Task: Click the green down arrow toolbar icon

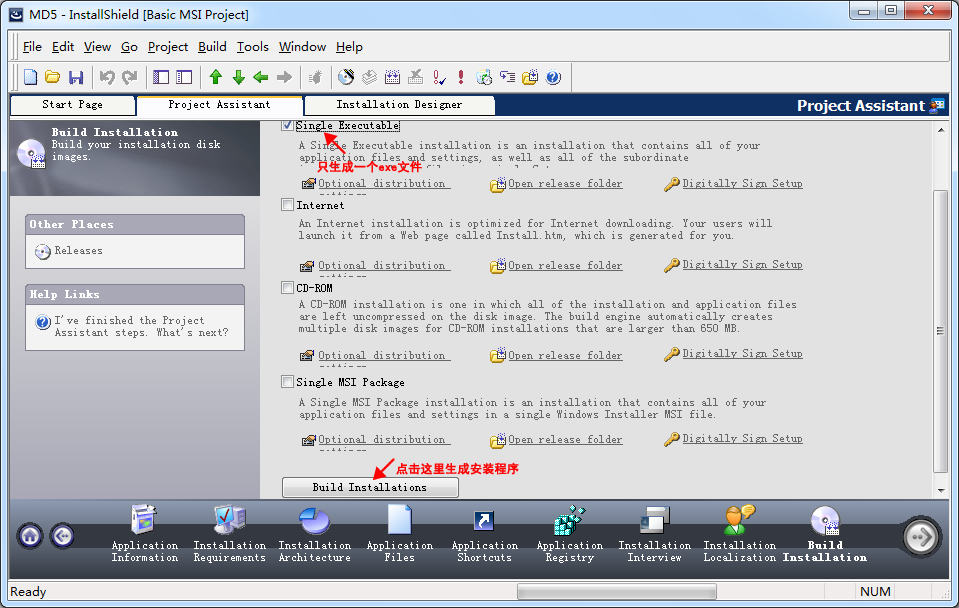Action: point(239,77)
